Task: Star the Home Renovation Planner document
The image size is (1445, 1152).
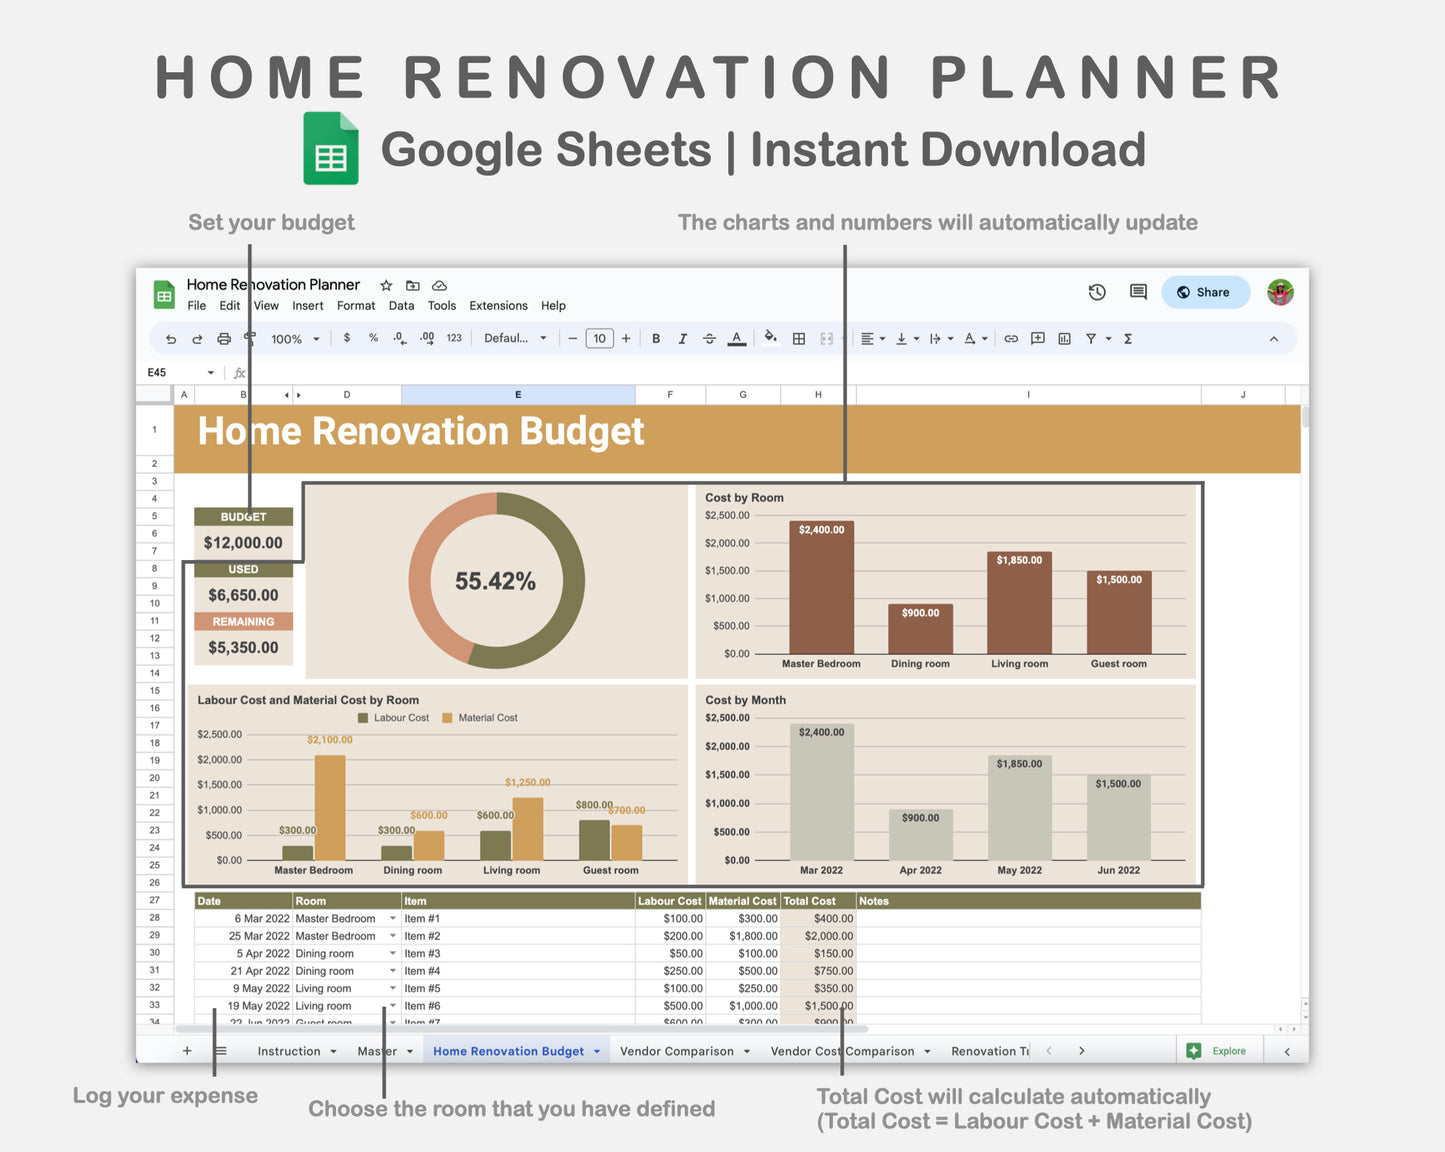Action: coord(386,285)
